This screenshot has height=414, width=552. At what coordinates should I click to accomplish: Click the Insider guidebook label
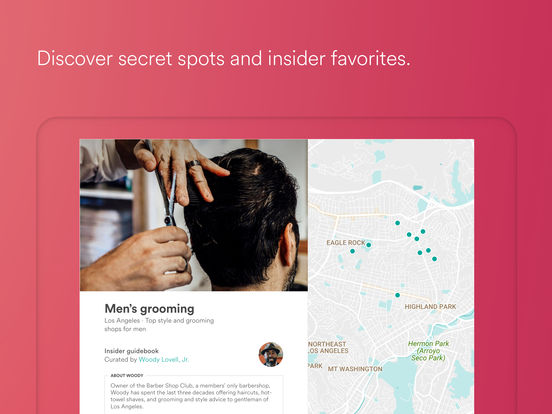point(131,351)
